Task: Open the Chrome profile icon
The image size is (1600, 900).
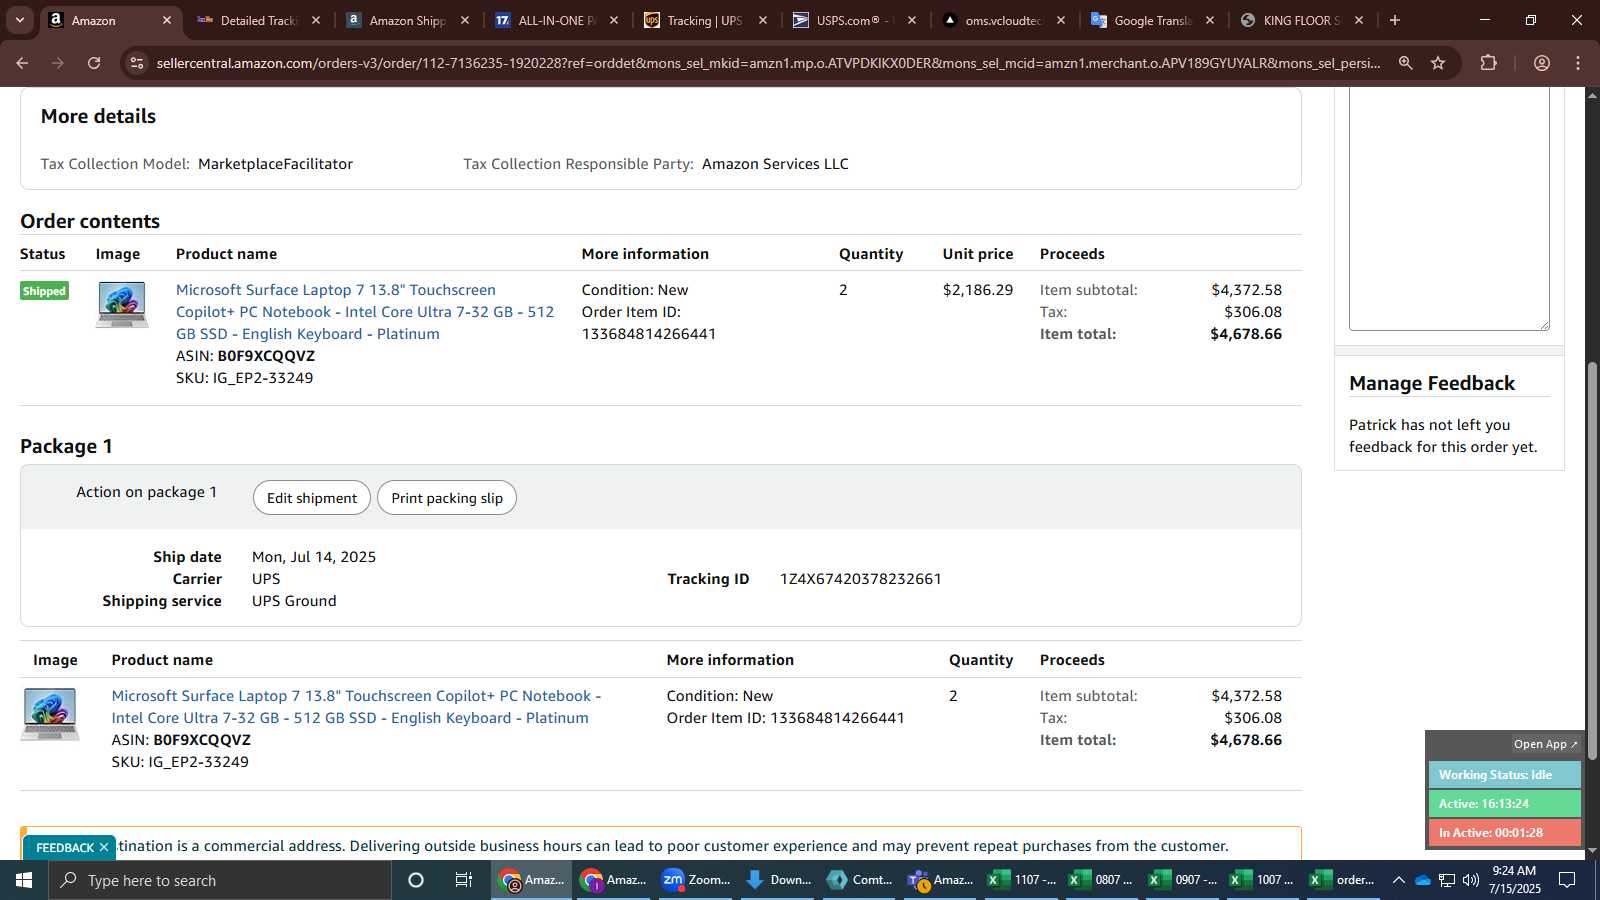Action: 1542,63
